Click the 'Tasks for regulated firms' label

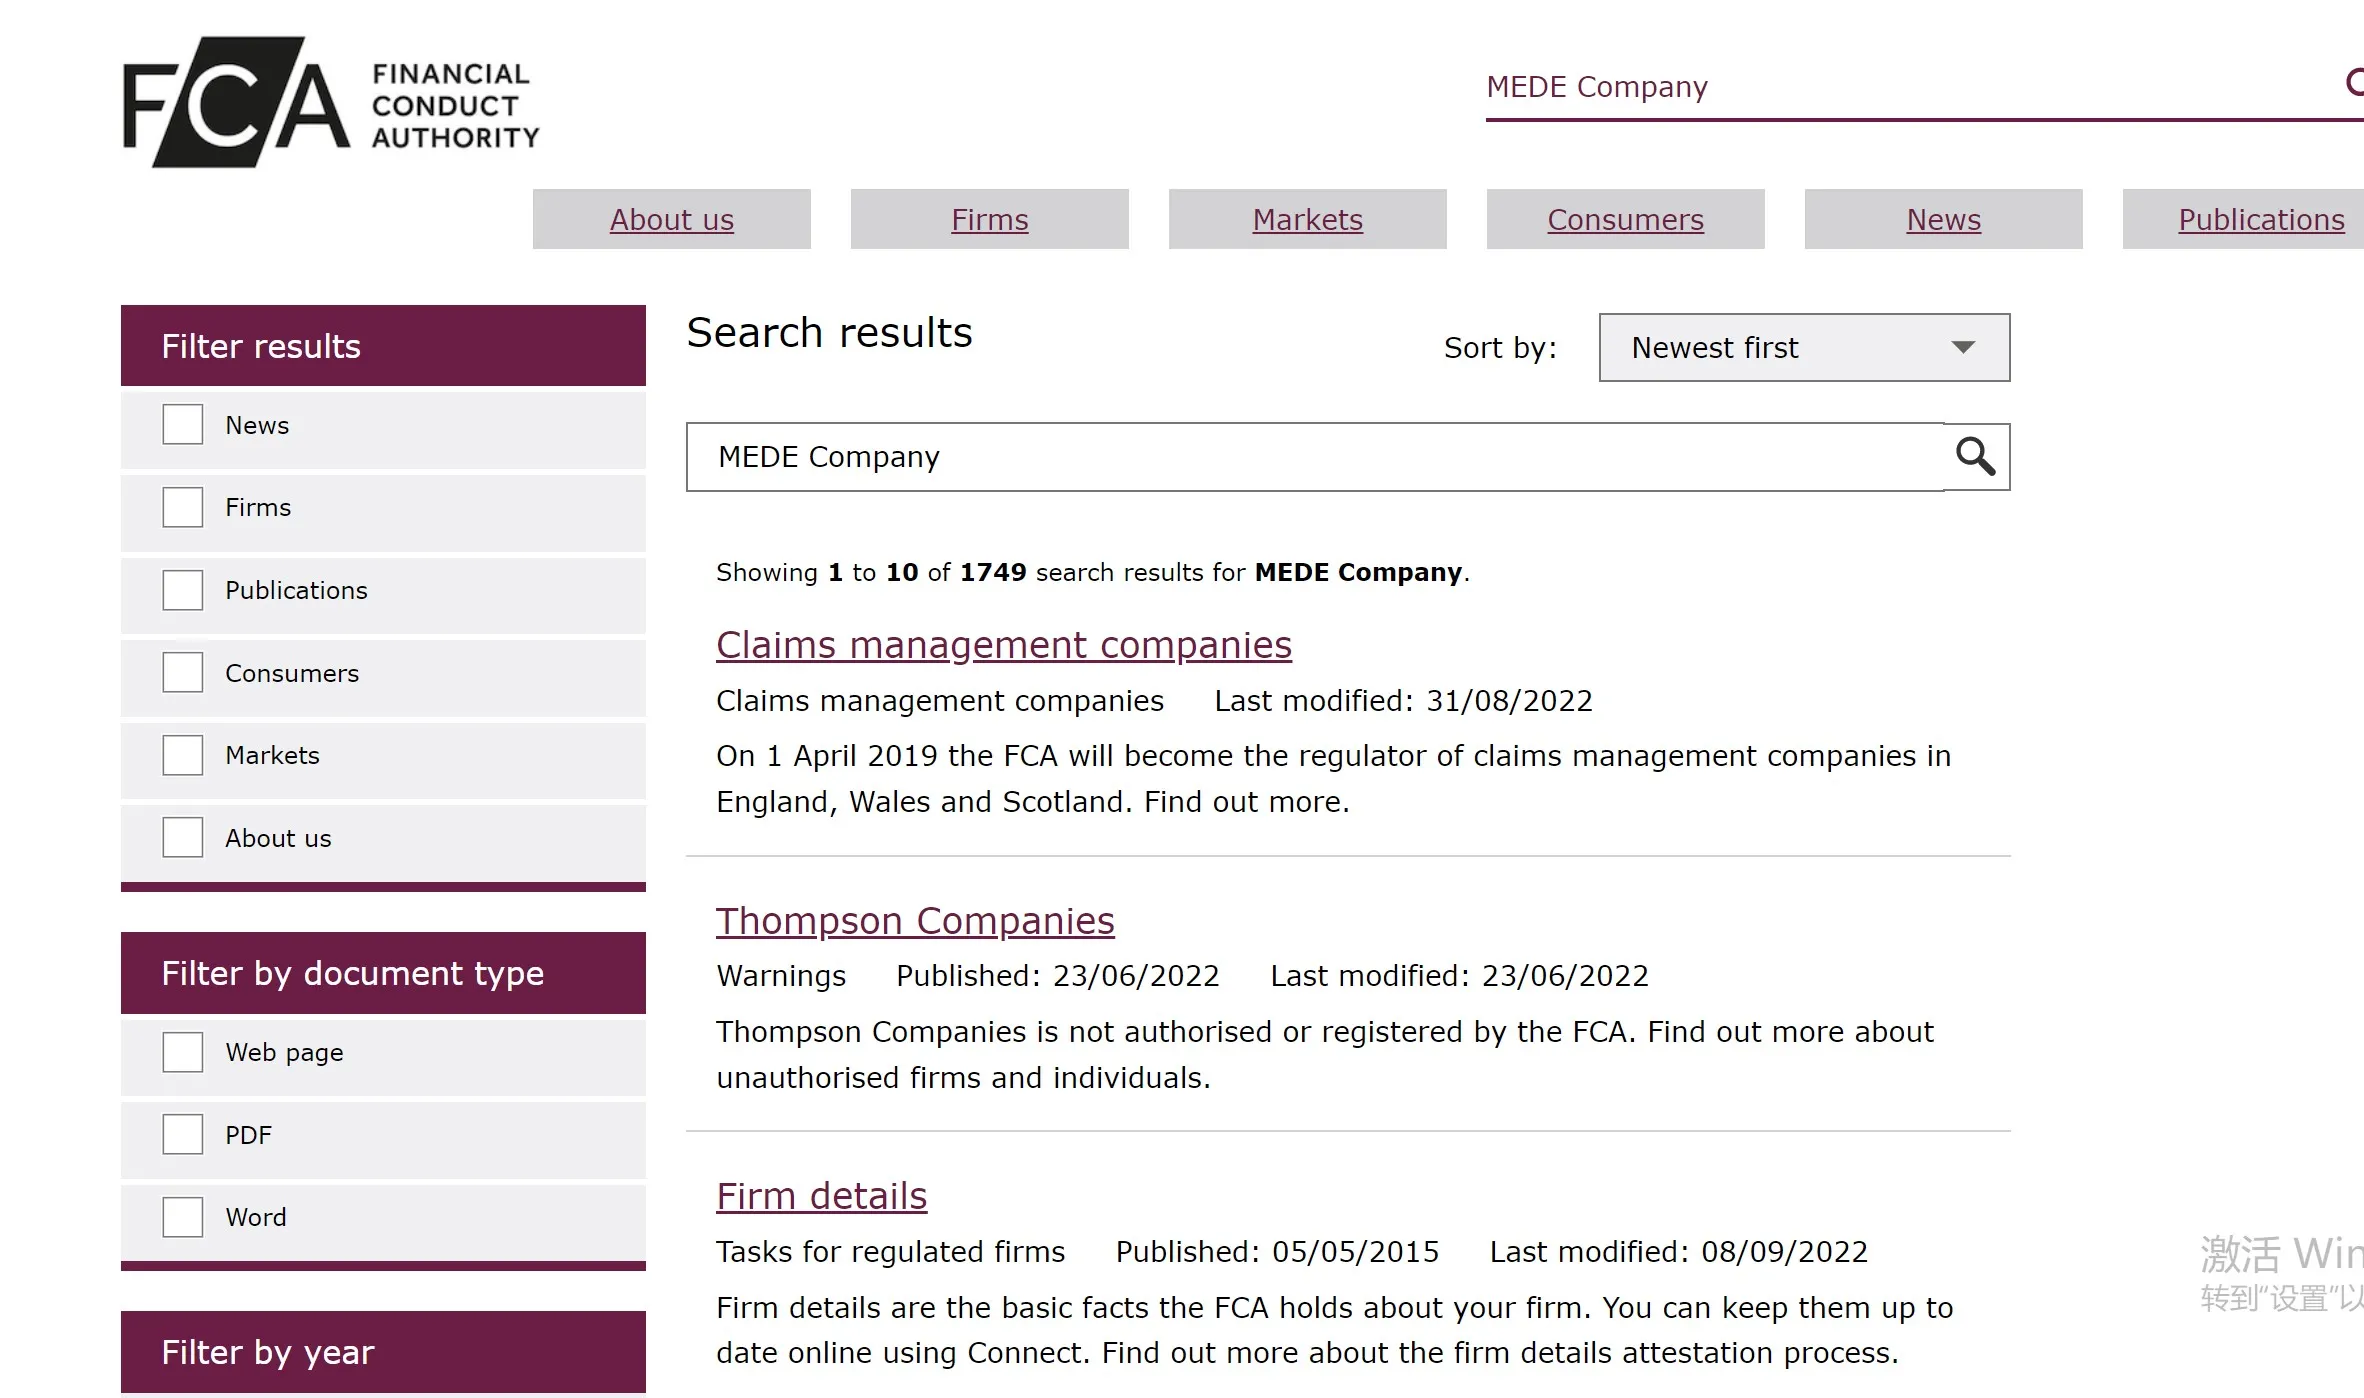891,1252
